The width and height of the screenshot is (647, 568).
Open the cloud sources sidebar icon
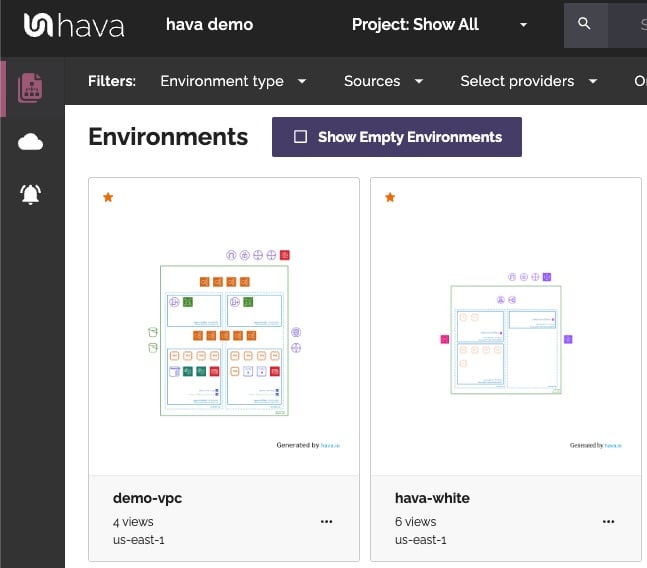click(x=31, y=142)
